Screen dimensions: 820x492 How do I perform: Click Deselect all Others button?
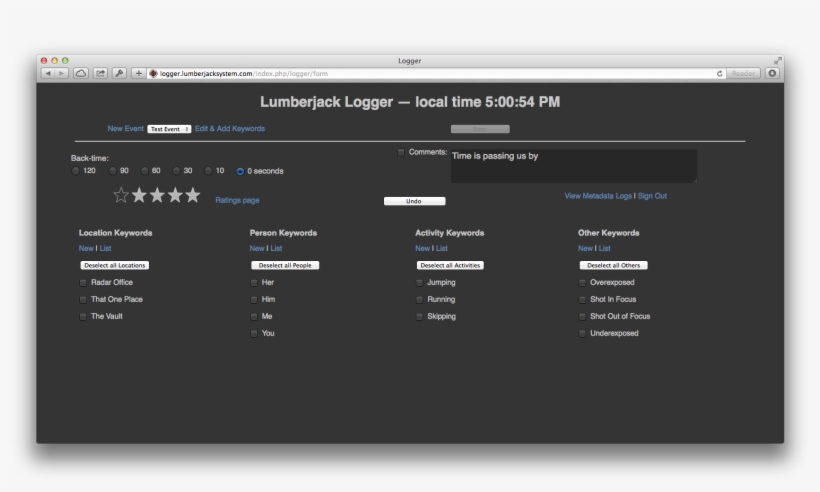(x=613, y=266)
